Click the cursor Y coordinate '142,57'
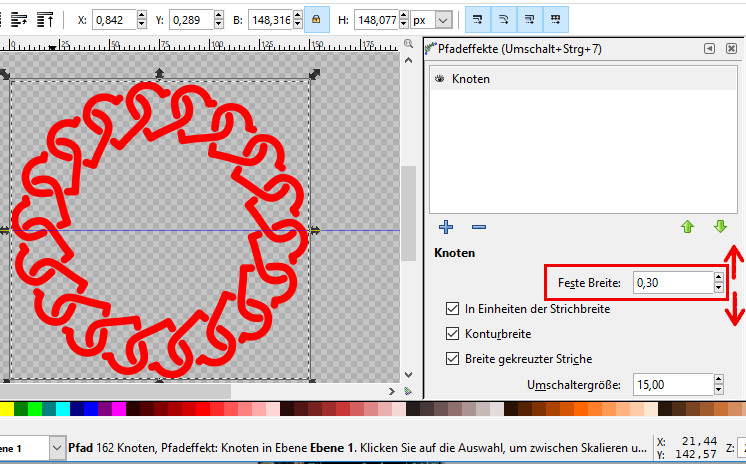Viewport: 746px width, 464px height. (x=695, y=454)
